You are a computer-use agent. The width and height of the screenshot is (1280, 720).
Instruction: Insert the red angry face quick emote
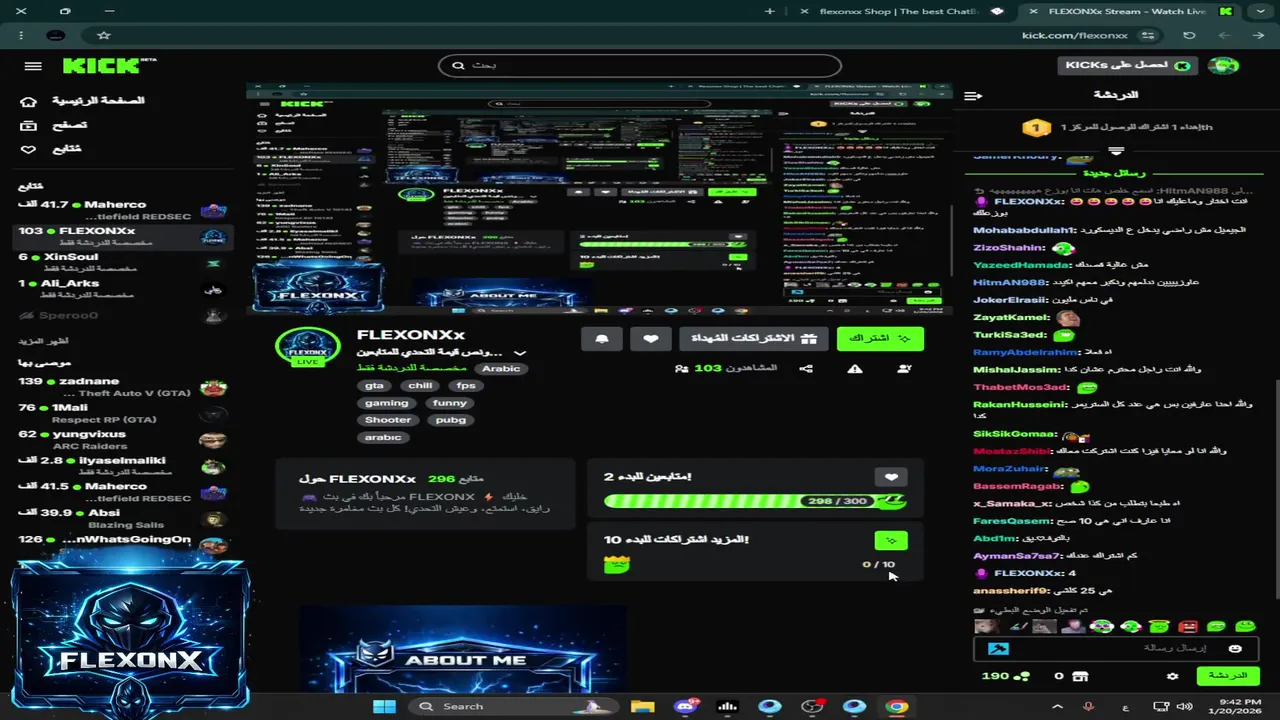[x=1188, y=626]
